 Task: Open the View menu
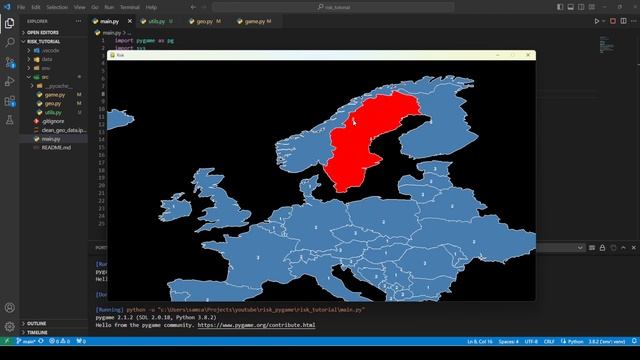(x=80, y=7)
